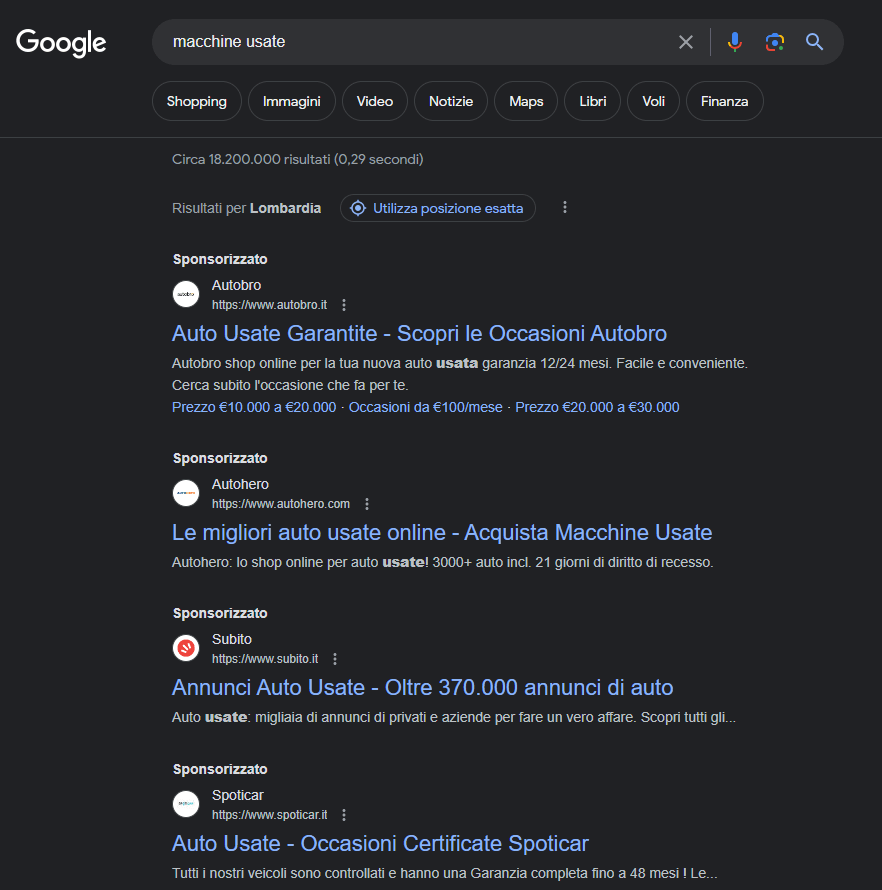The image size is (882, 890).
Task: Click the Google logo
Action: [x=61, y=42]
